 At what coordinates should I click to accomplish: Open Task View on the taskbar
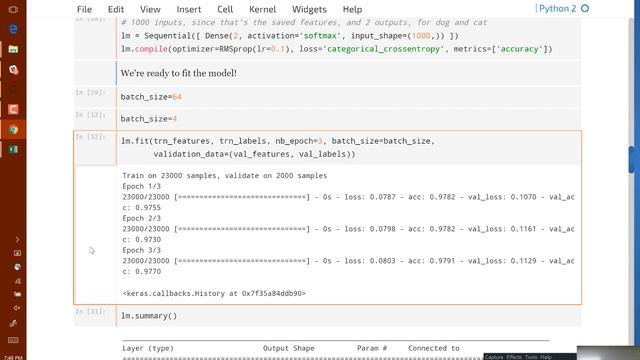click(x=13, y=9)
